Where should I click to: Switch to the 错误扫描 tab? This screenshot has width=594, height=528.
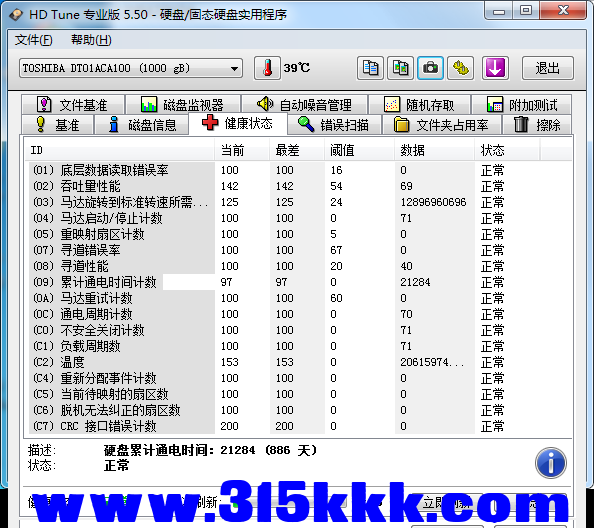(334, 125)
